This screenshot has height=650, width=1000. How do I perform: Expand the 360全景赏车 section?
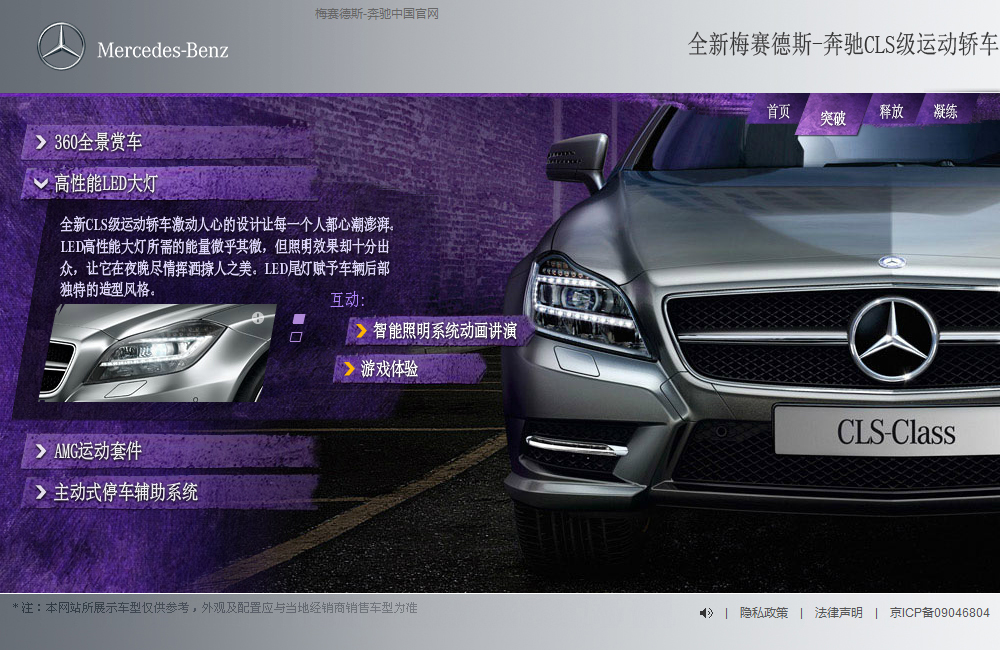tap(98, 142)
